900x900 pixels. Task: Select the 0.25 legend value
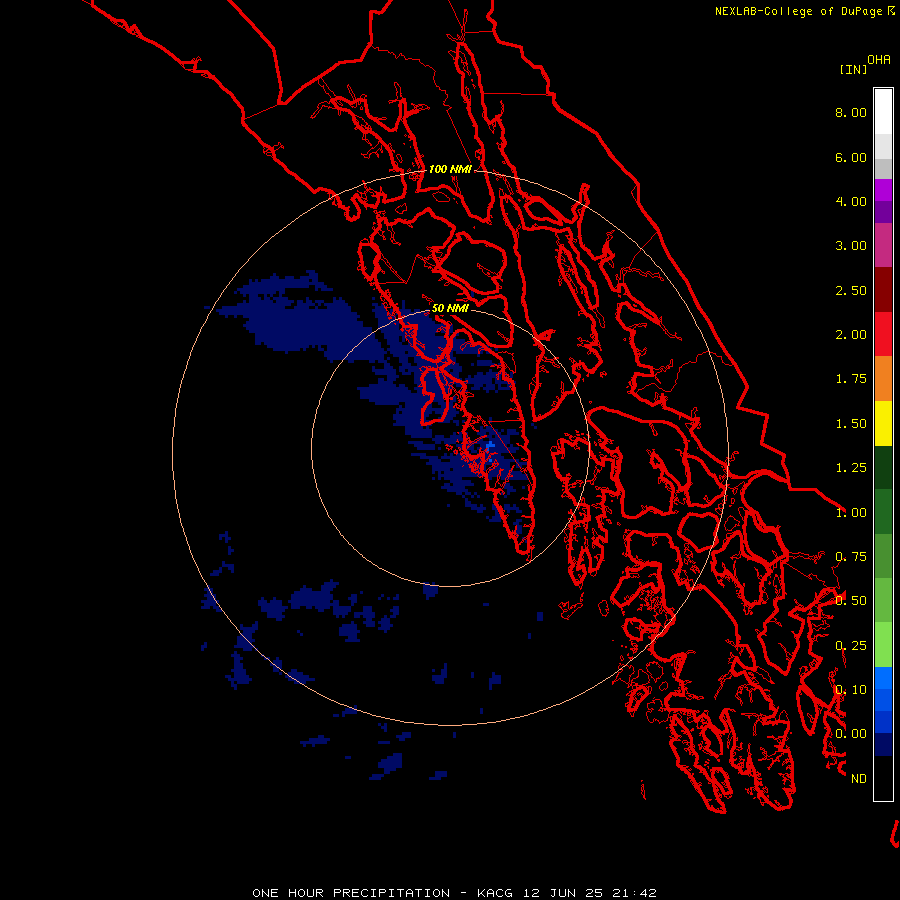[x=851, y=646]
